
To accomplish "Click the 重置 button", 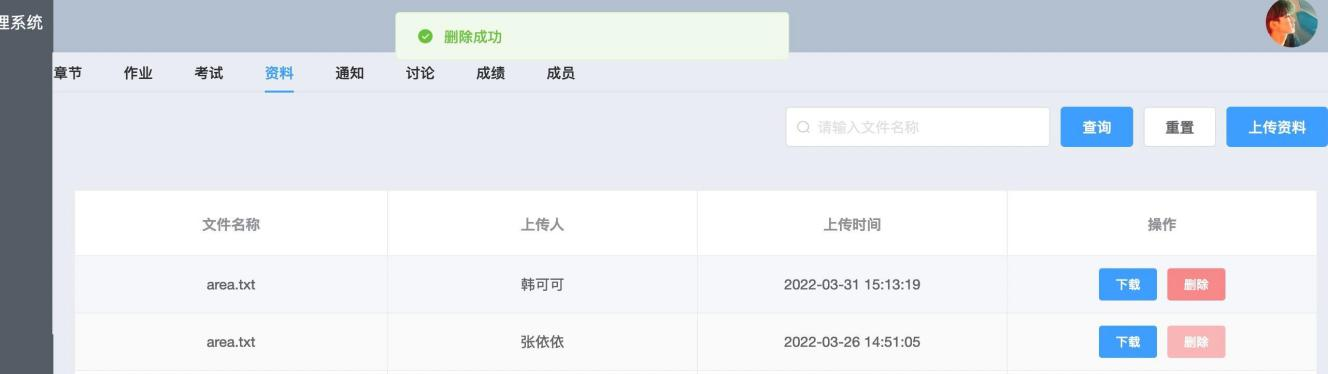I will [x=1179, y=127].
